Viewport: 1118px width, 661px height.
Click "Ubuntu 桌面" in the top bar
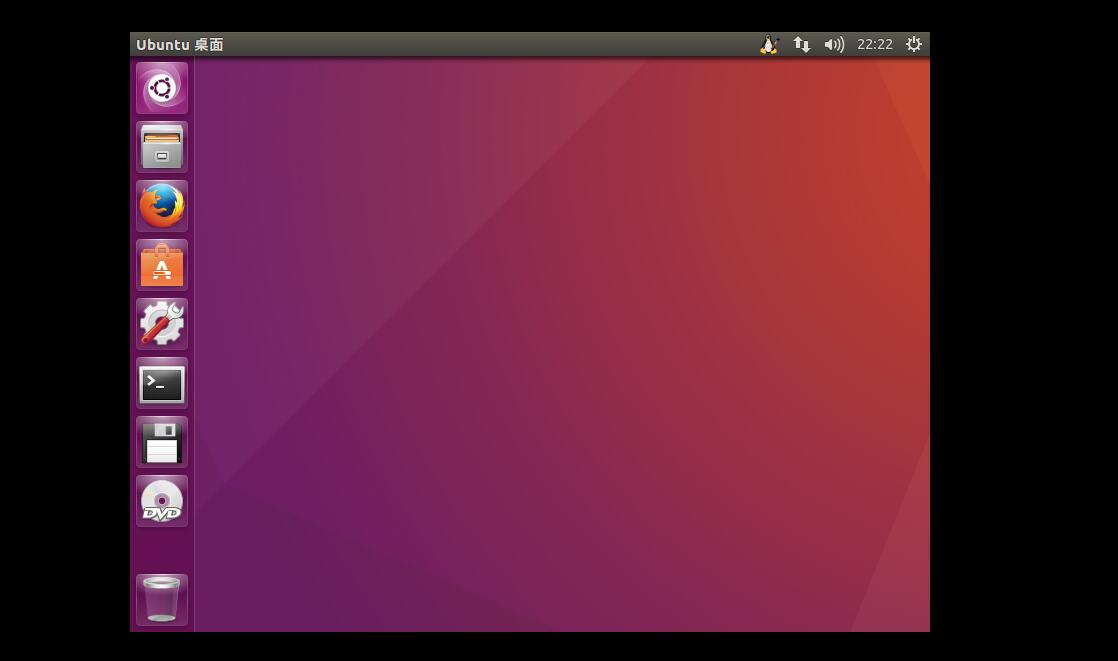pyautogui.click(x=180, y=44)
